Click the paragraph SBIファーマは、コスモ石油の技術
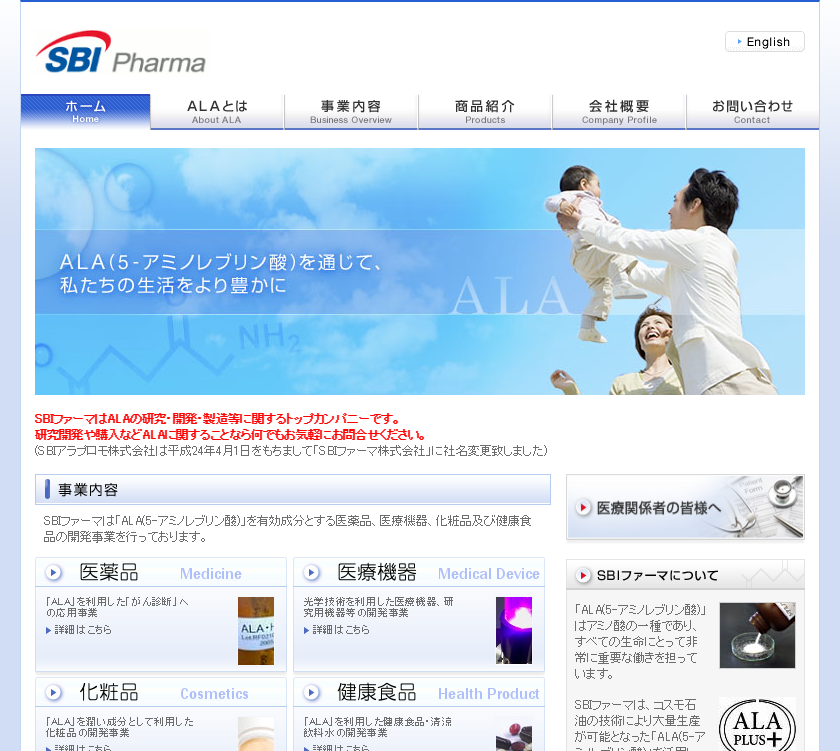The width and height of the screenshot is (840, 751). [x=640, y=725]
